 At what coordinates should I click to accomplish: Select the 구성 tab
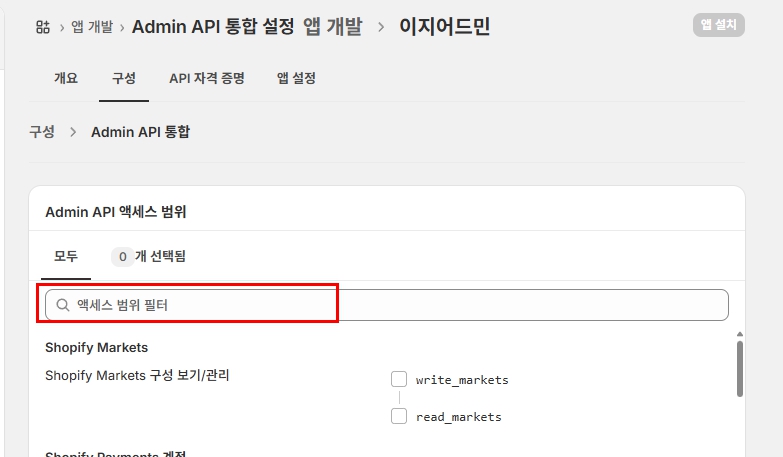[x=124, y=78]
